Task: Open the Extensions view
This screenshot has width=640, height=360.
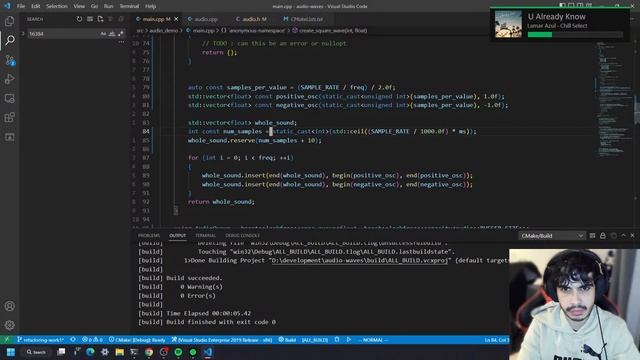Action: click(x=9, y=118)
